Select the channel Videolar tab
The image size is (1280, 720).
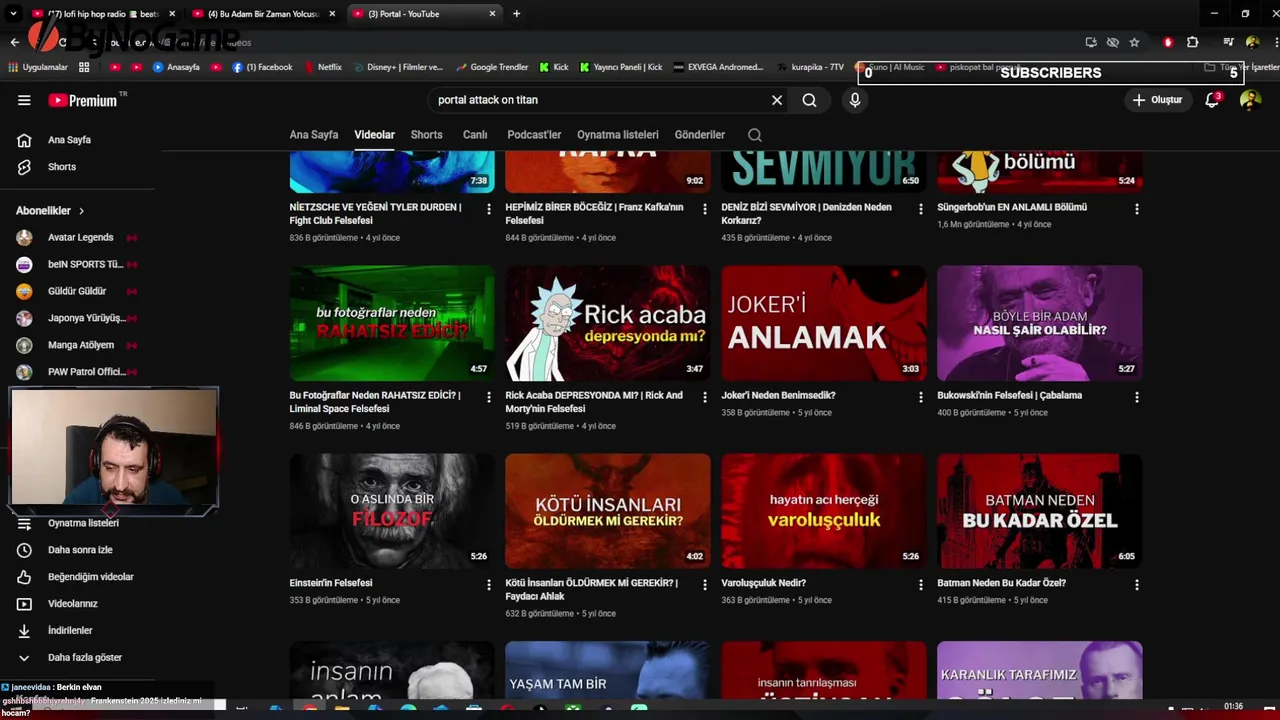[x=374, y=135]
